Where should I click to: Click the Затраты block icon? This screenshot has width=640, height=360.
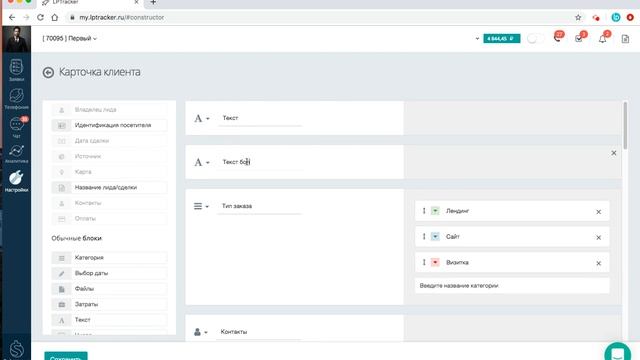62,304
